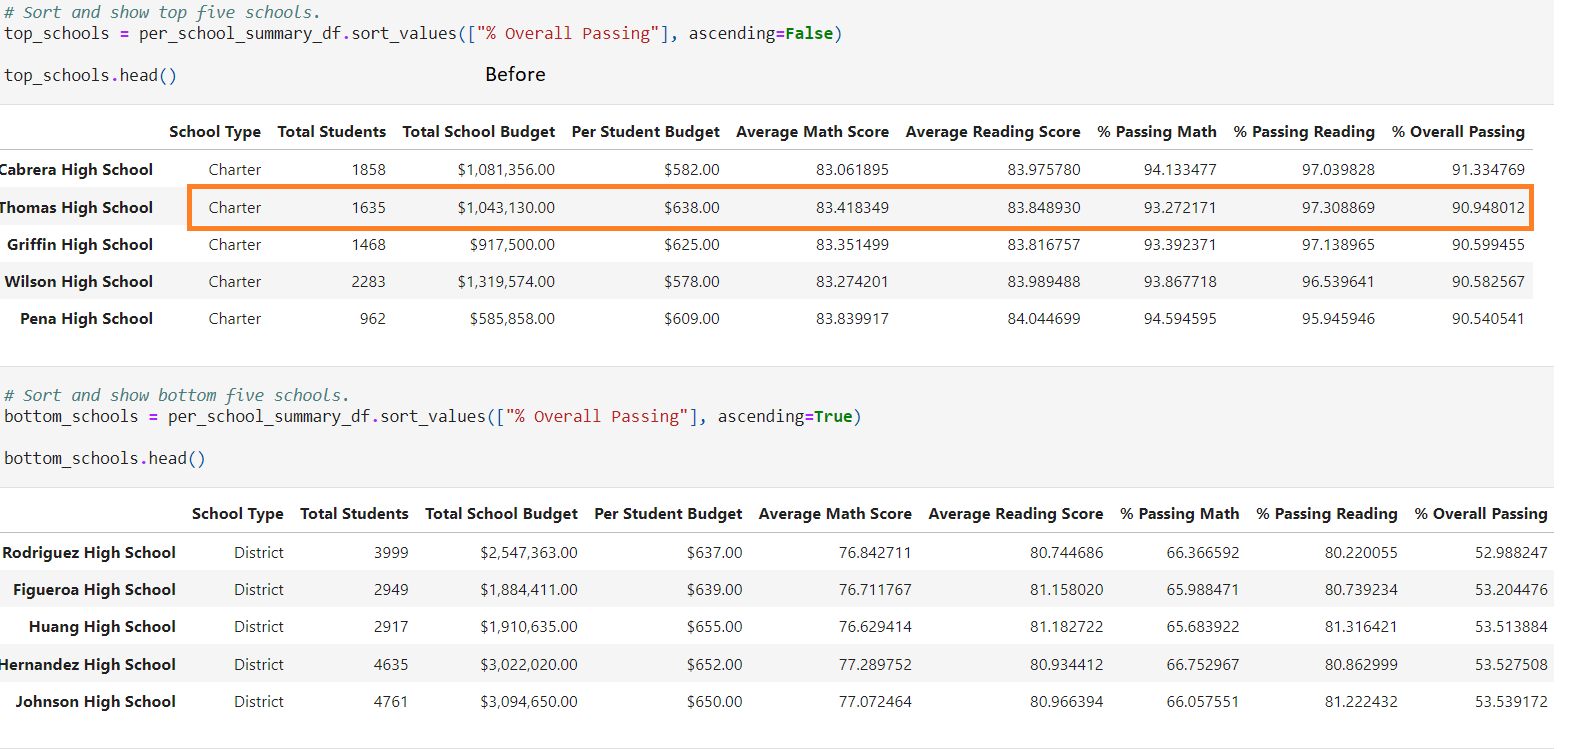The height and width of the screenshot is (749, 1585).
Task: Click the Johnson High School row label
Action: [x=95, y=702]
